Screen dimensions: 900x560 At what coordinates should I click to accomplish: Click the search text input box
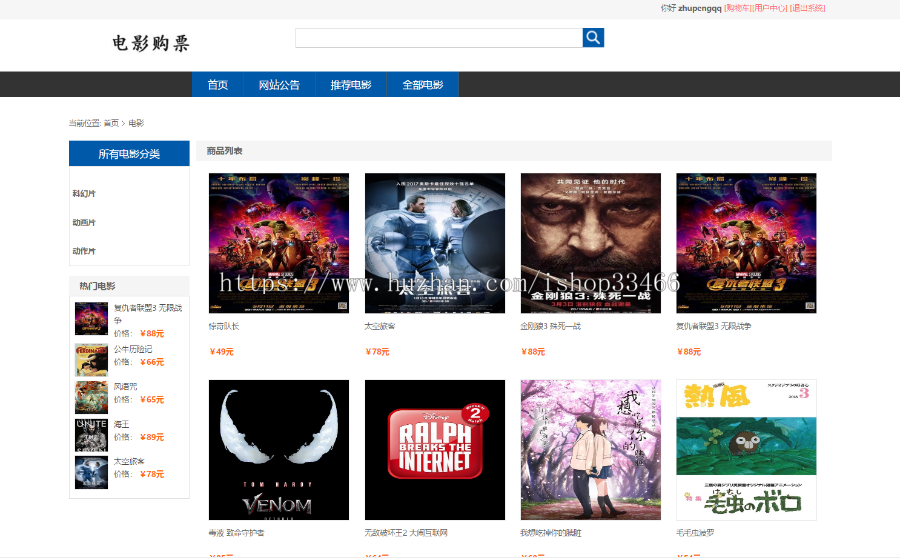[439, 38]
